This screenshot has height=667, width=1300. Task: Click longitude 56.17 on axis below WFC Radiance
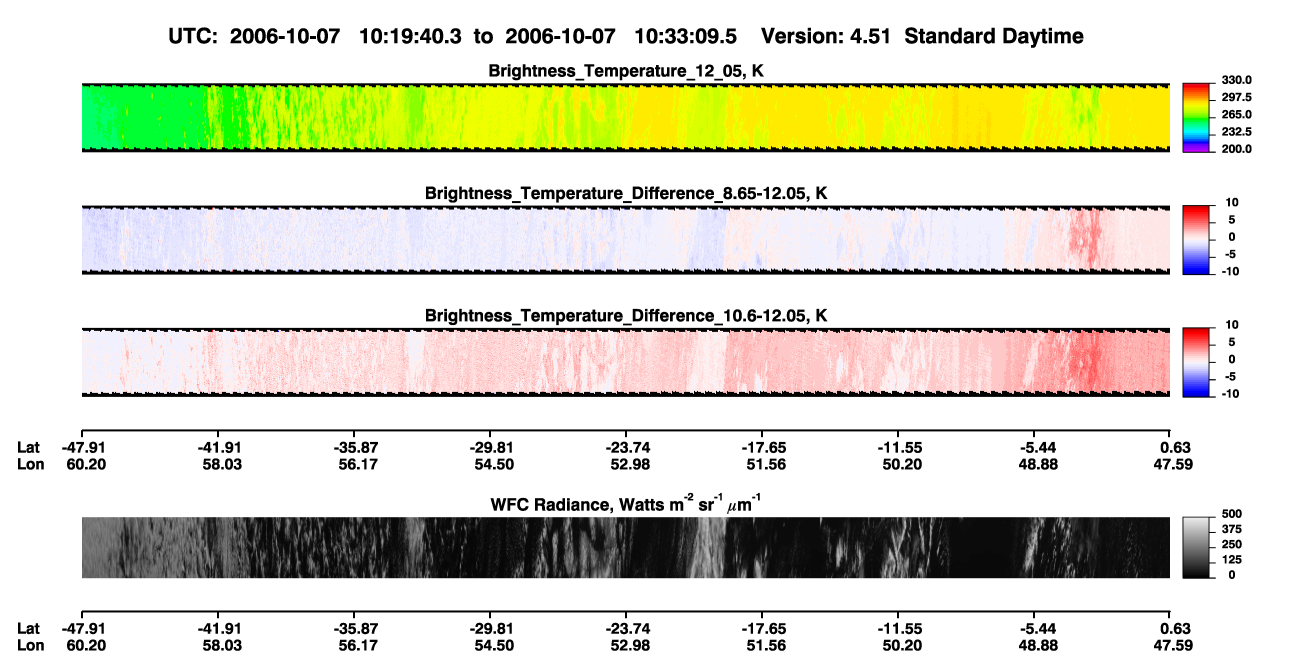click(x=356, y=645)
